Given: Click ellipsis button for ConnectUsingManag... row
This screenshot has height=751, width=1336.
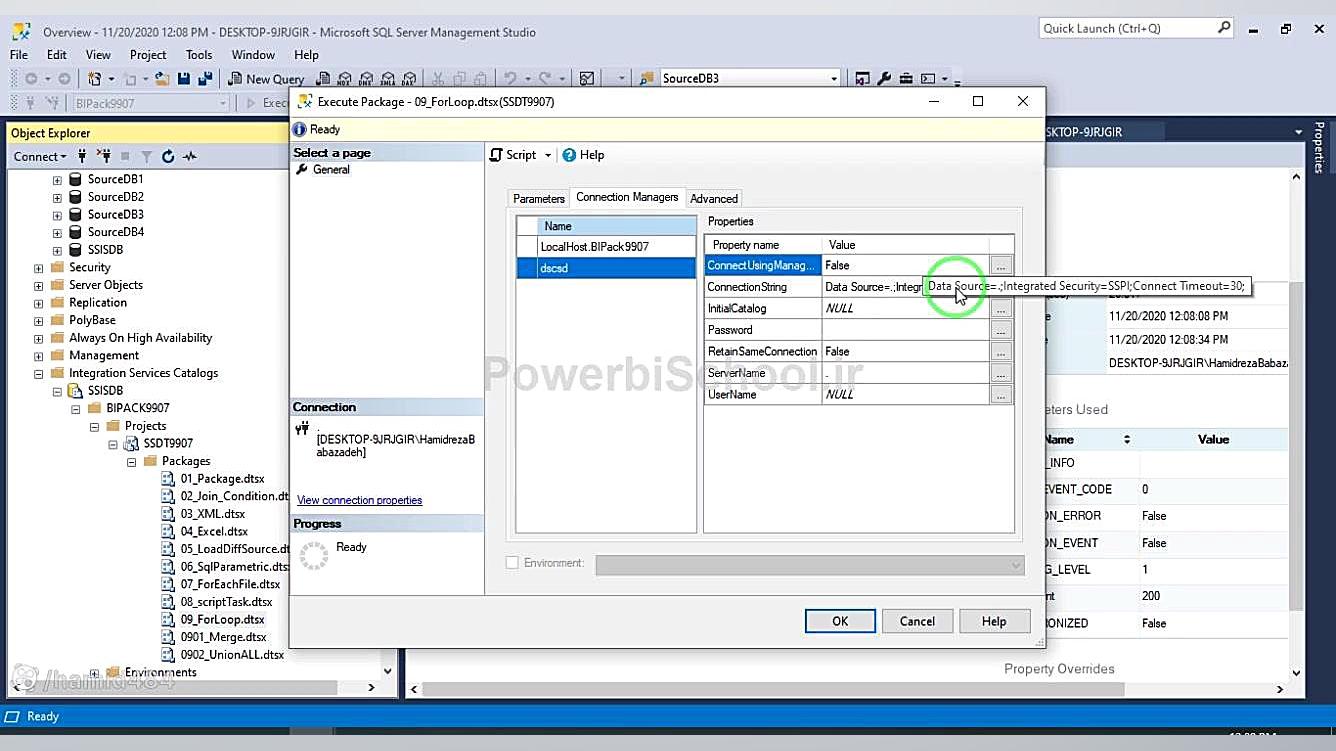Looking at the screenshot, I should point(1000,266).
